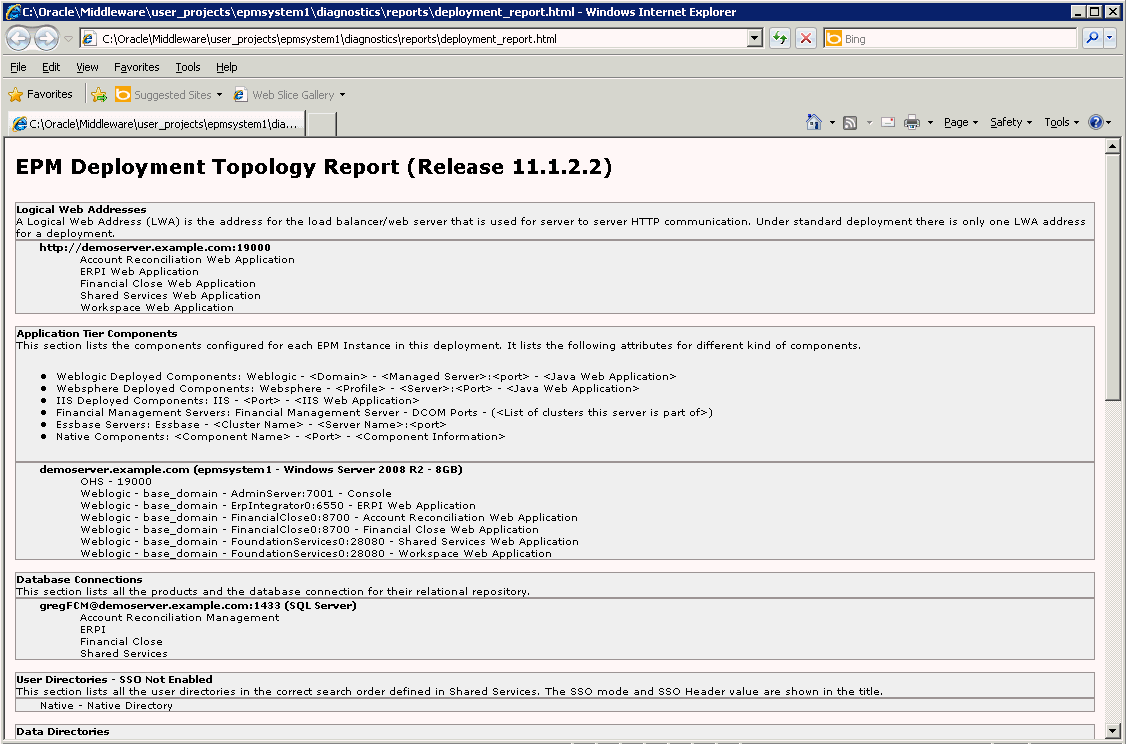Open Suggested Sites link

(x=169, y=94)
